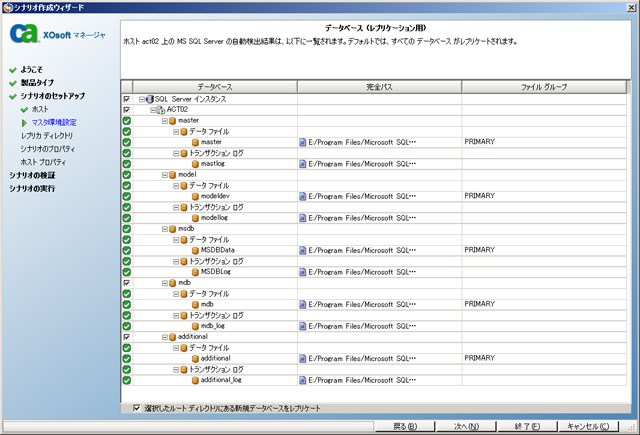Collapse transaction log node under additional

click(176, 370)
